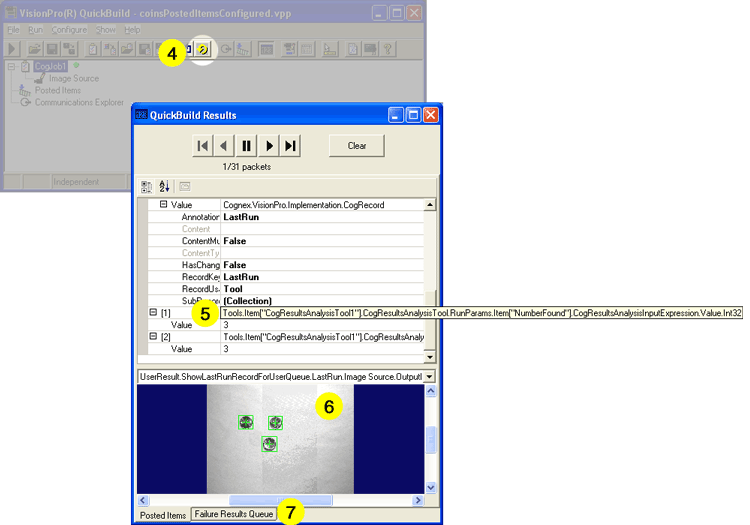Click the vertical scrollbar thumb beside image

(x=430, y=440)
